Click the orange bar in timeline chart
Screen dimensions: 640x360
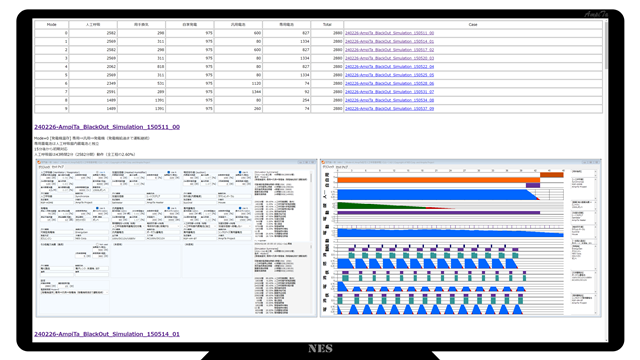[439, 180]
